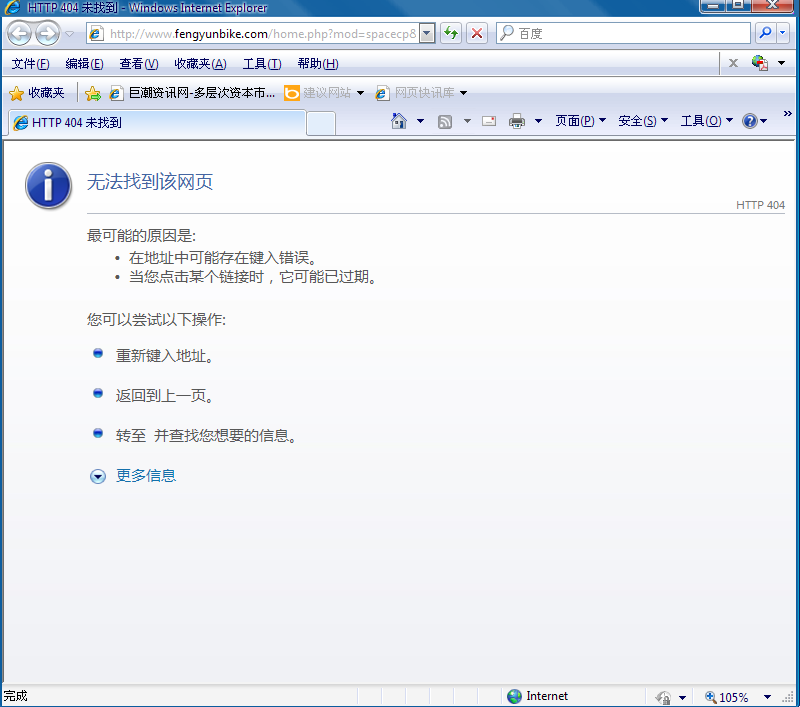Open the address bar history dropdown
The height and width of the screenshot is (707, 800).
pyautogui.click(x=427, y=32)
